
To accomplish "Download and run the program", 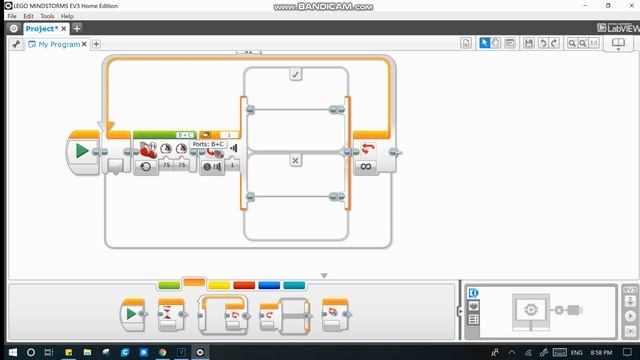I will point(630,316).
